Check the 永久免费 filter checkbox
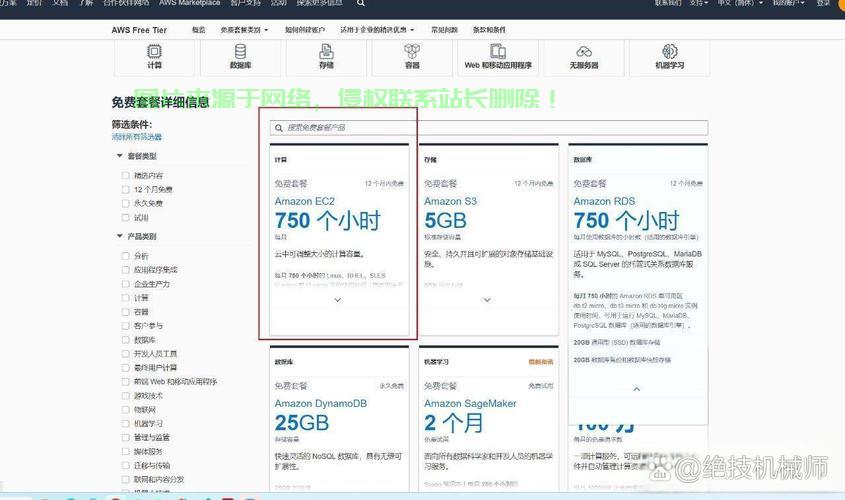Viewport: 845px width, 500px height. point(126,203)
